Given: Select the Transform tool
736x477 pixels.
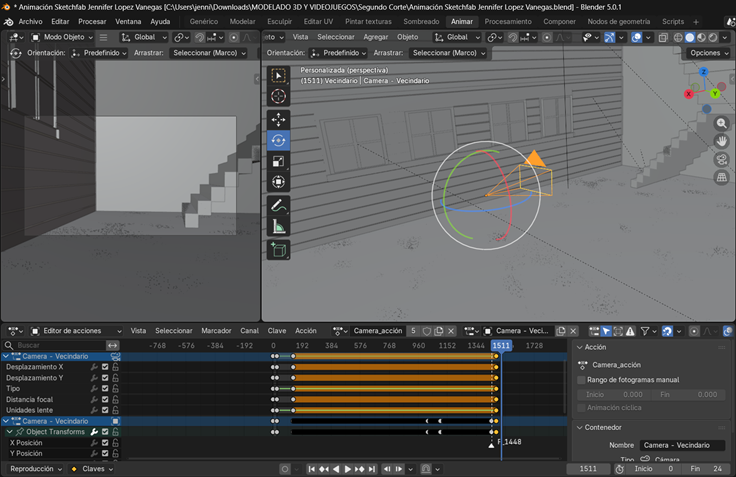Looking at the screenshot, I should click(278, 182).
